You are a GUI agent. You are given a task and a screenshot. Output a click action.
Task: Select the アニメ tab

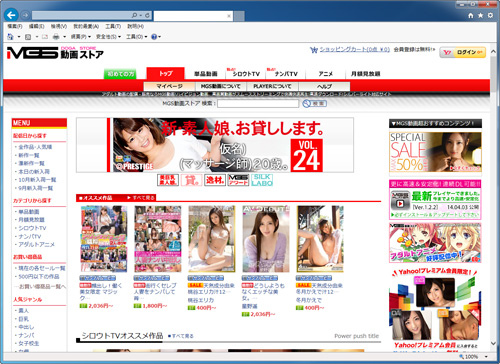click(x=325, y=74)
